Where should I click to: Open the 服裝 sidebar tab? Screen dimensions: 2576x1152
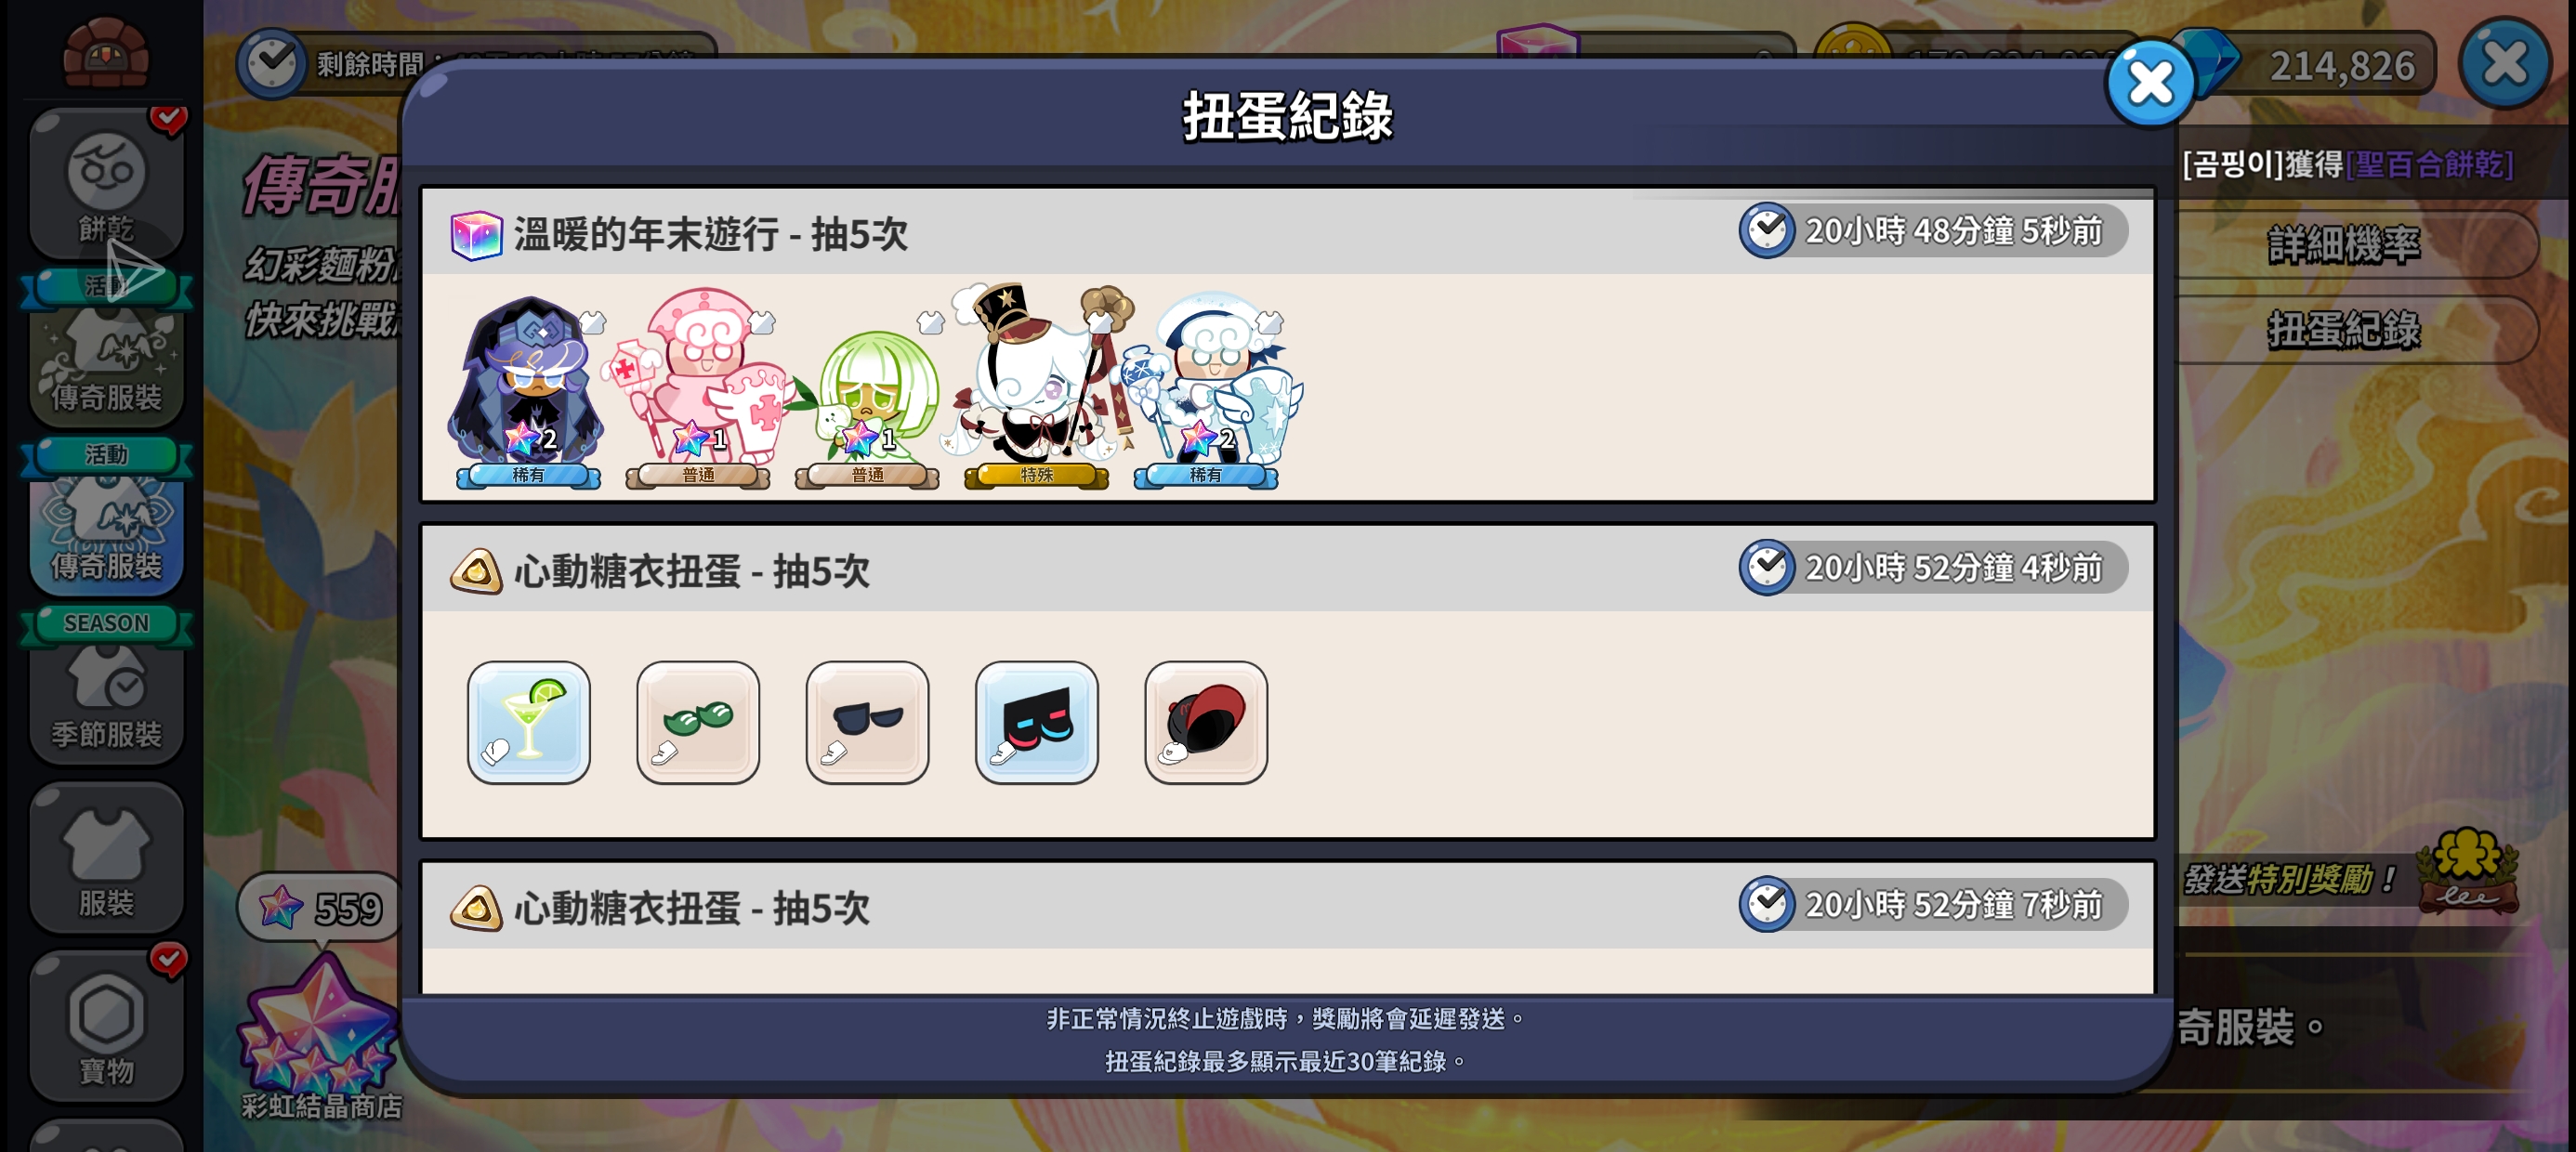(106, 857)
